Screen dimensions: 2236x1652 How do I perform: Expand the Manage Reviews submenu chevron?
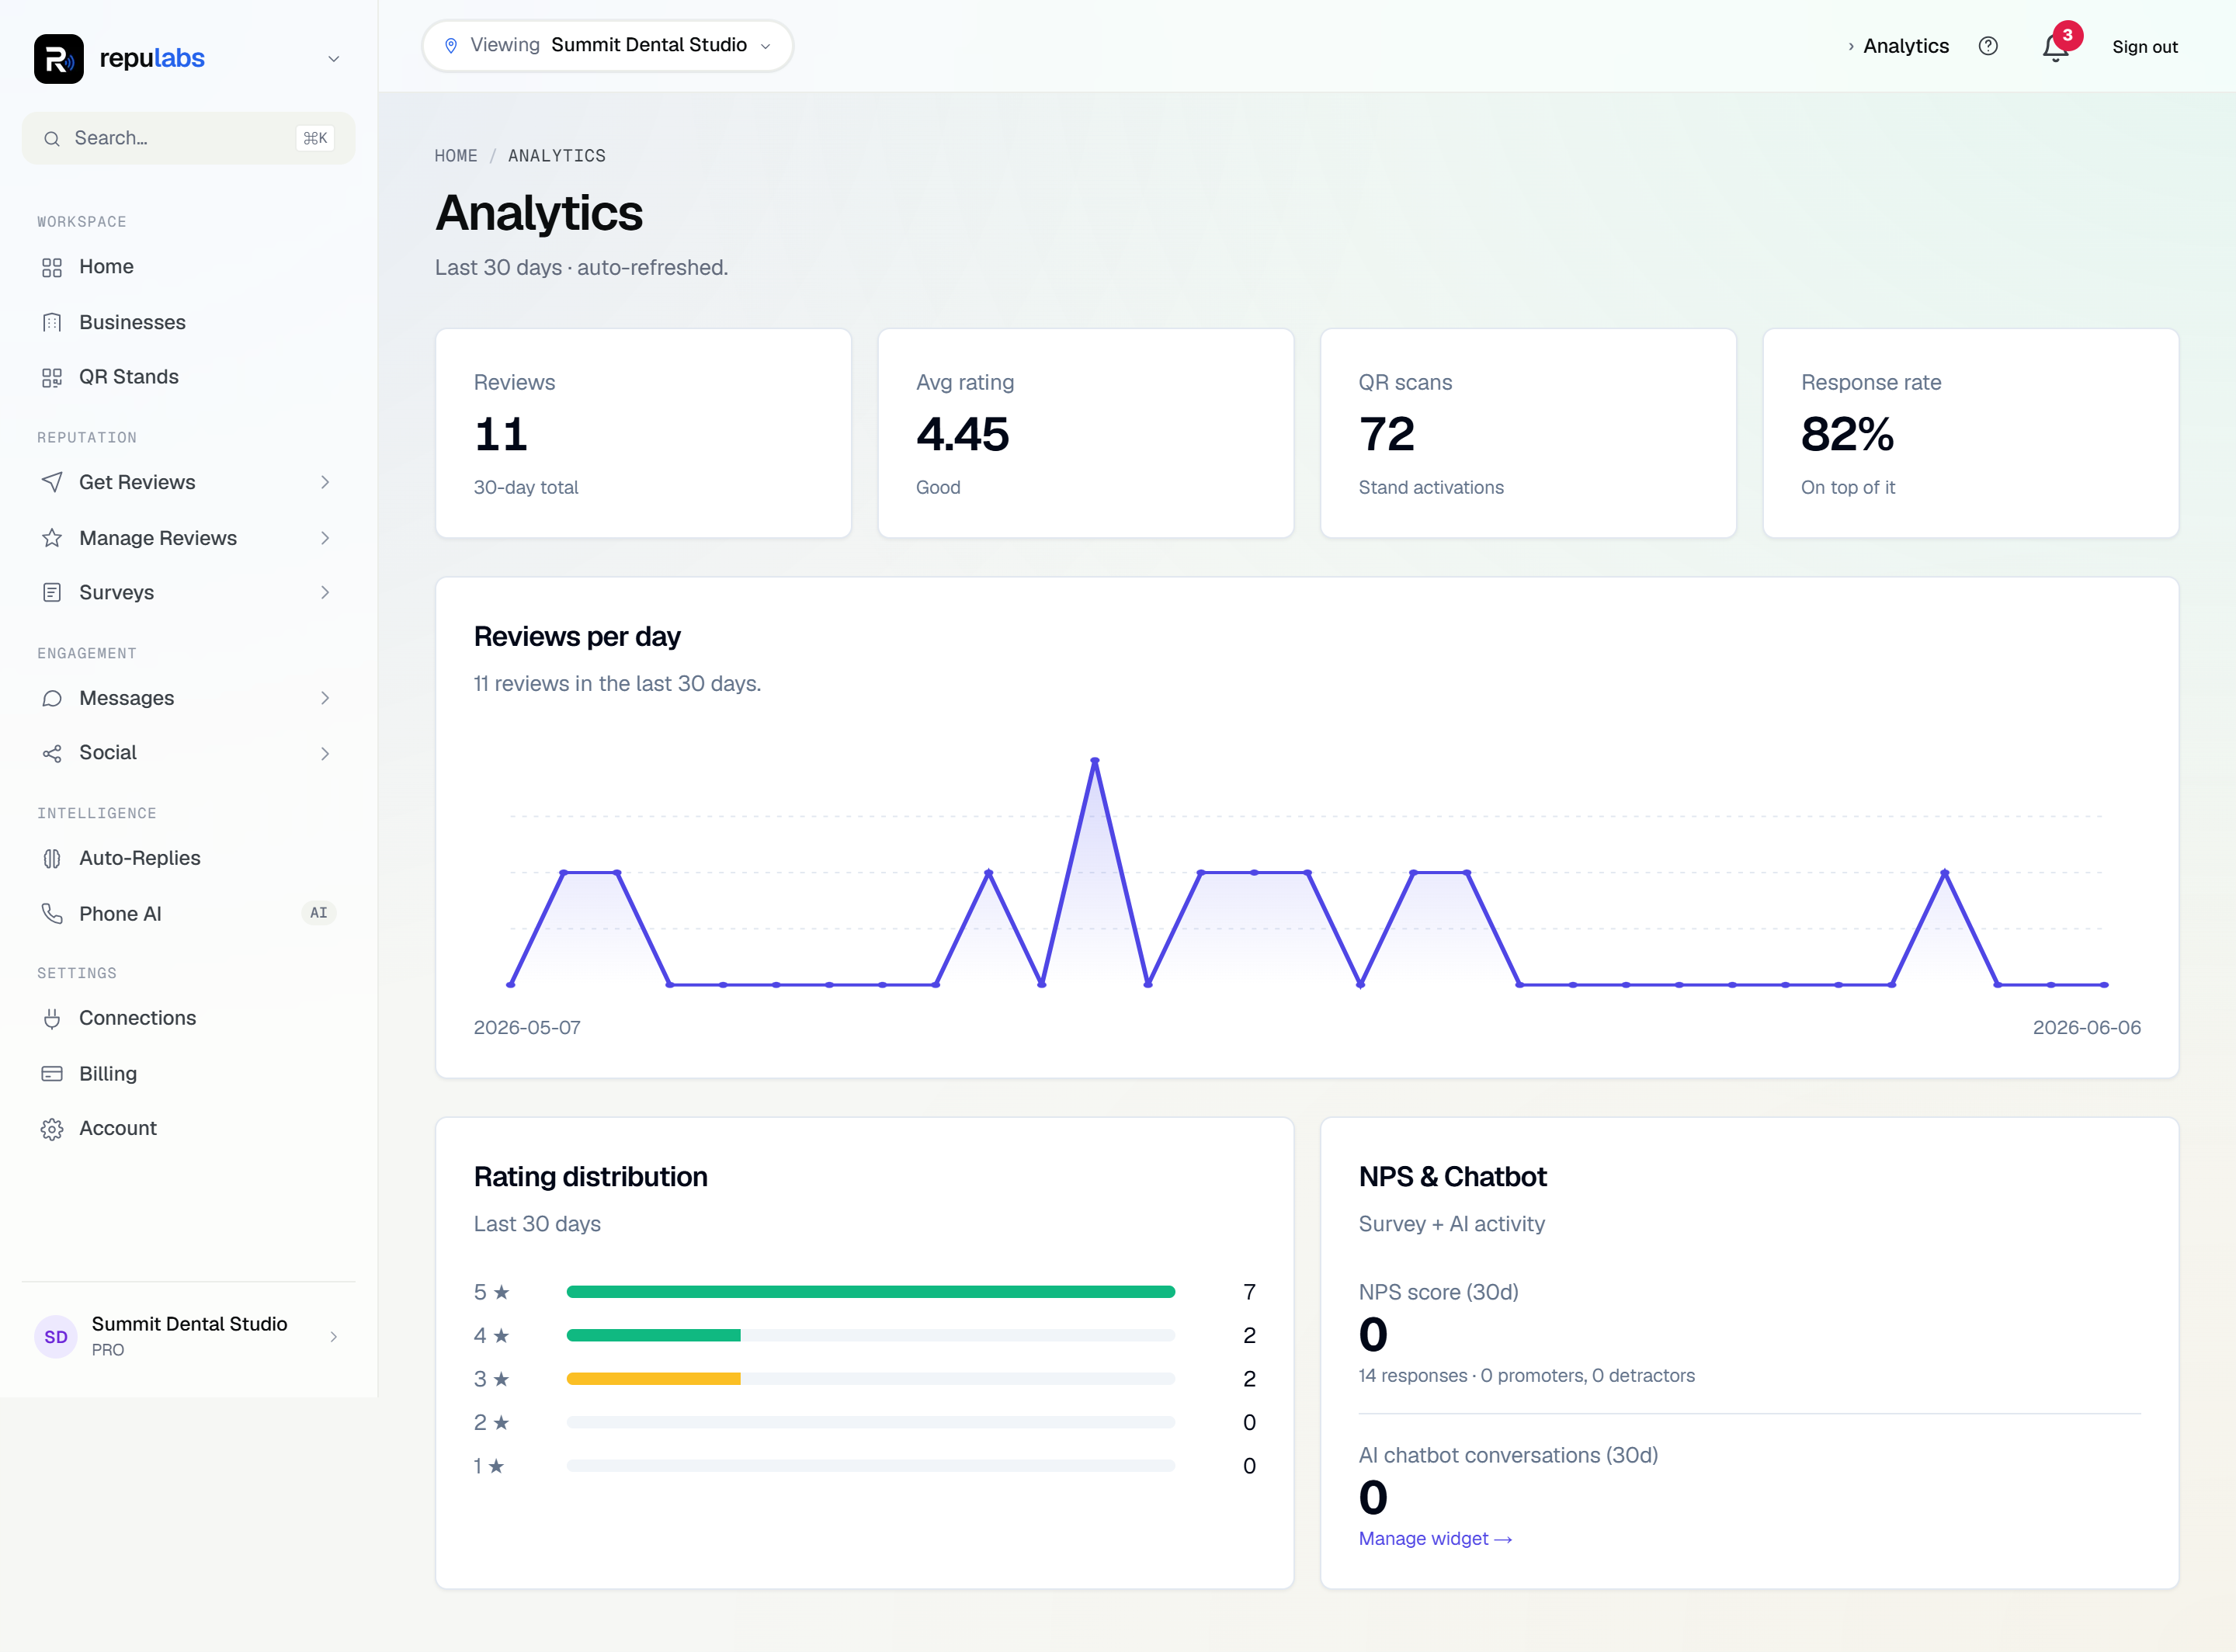[325, 538]
